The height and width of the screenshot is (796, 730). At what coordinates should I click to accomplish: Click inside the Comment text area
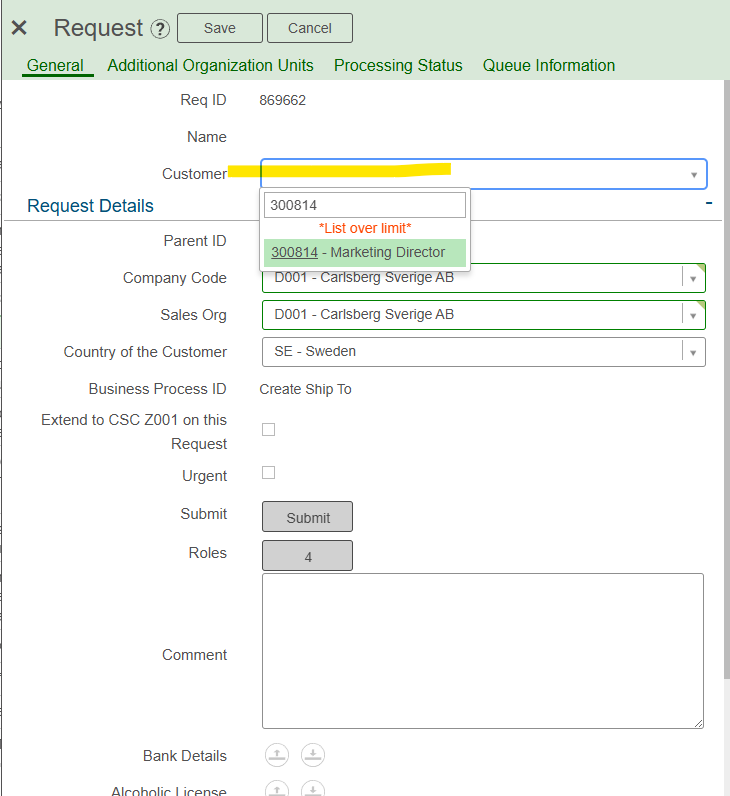482,650
